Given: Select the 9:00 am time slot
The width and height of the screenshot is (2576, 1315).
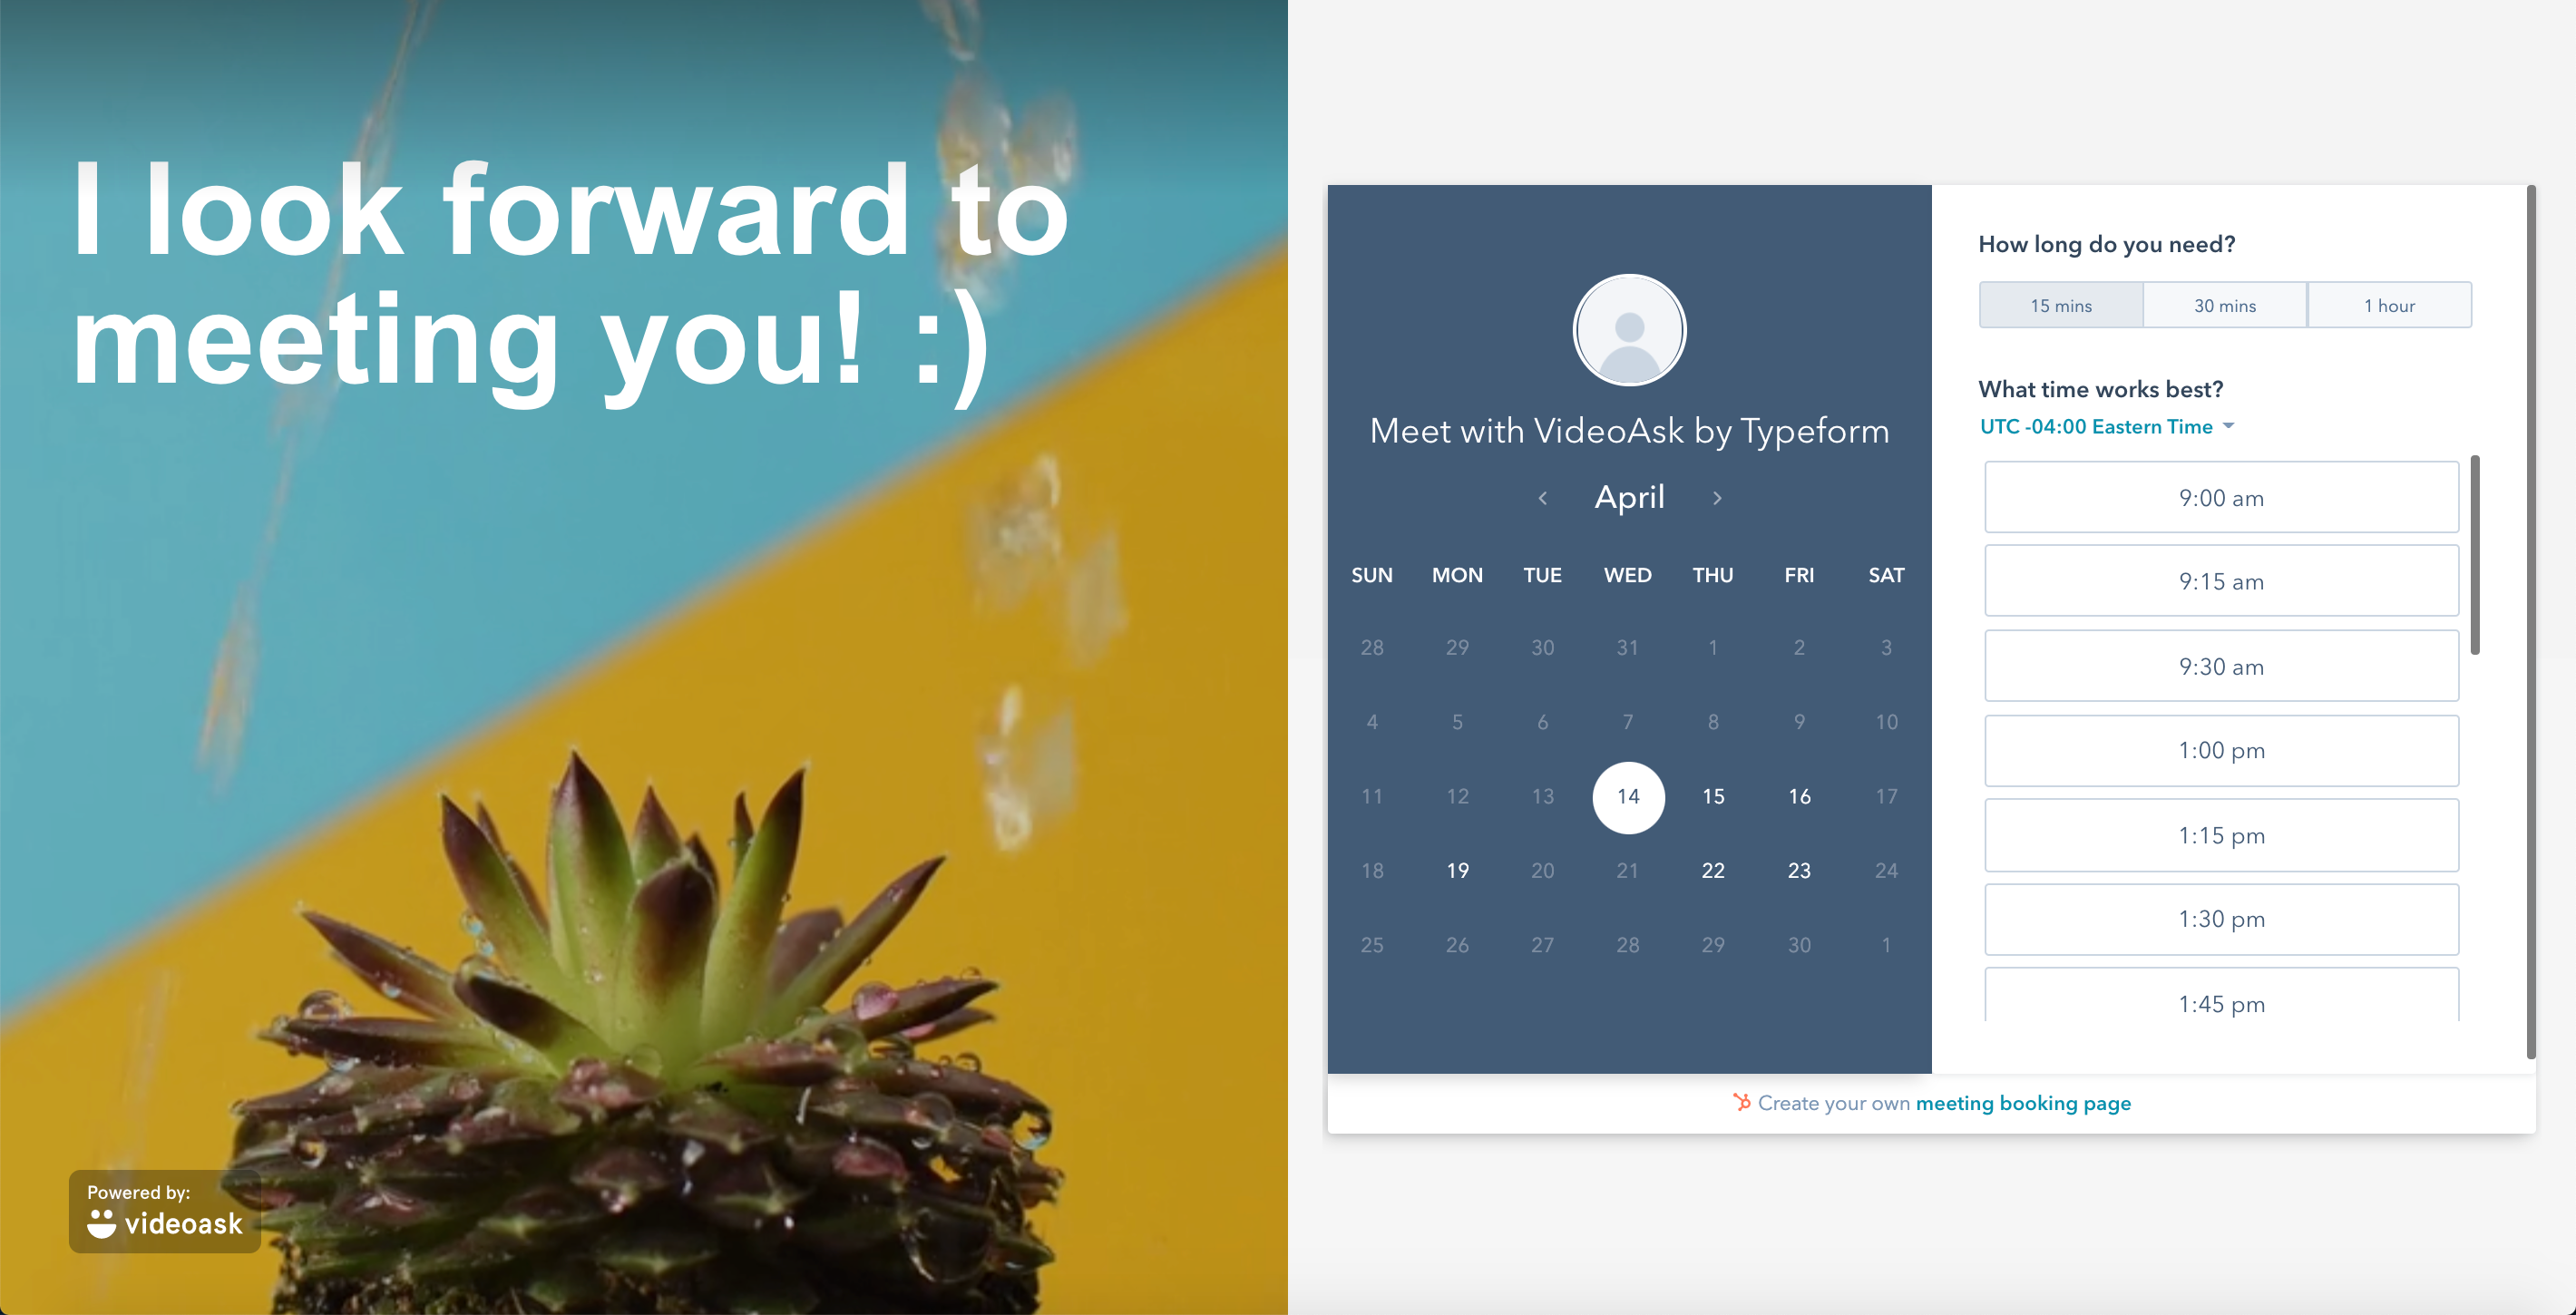Looking at the screenshot, I should click(2217, 498).
